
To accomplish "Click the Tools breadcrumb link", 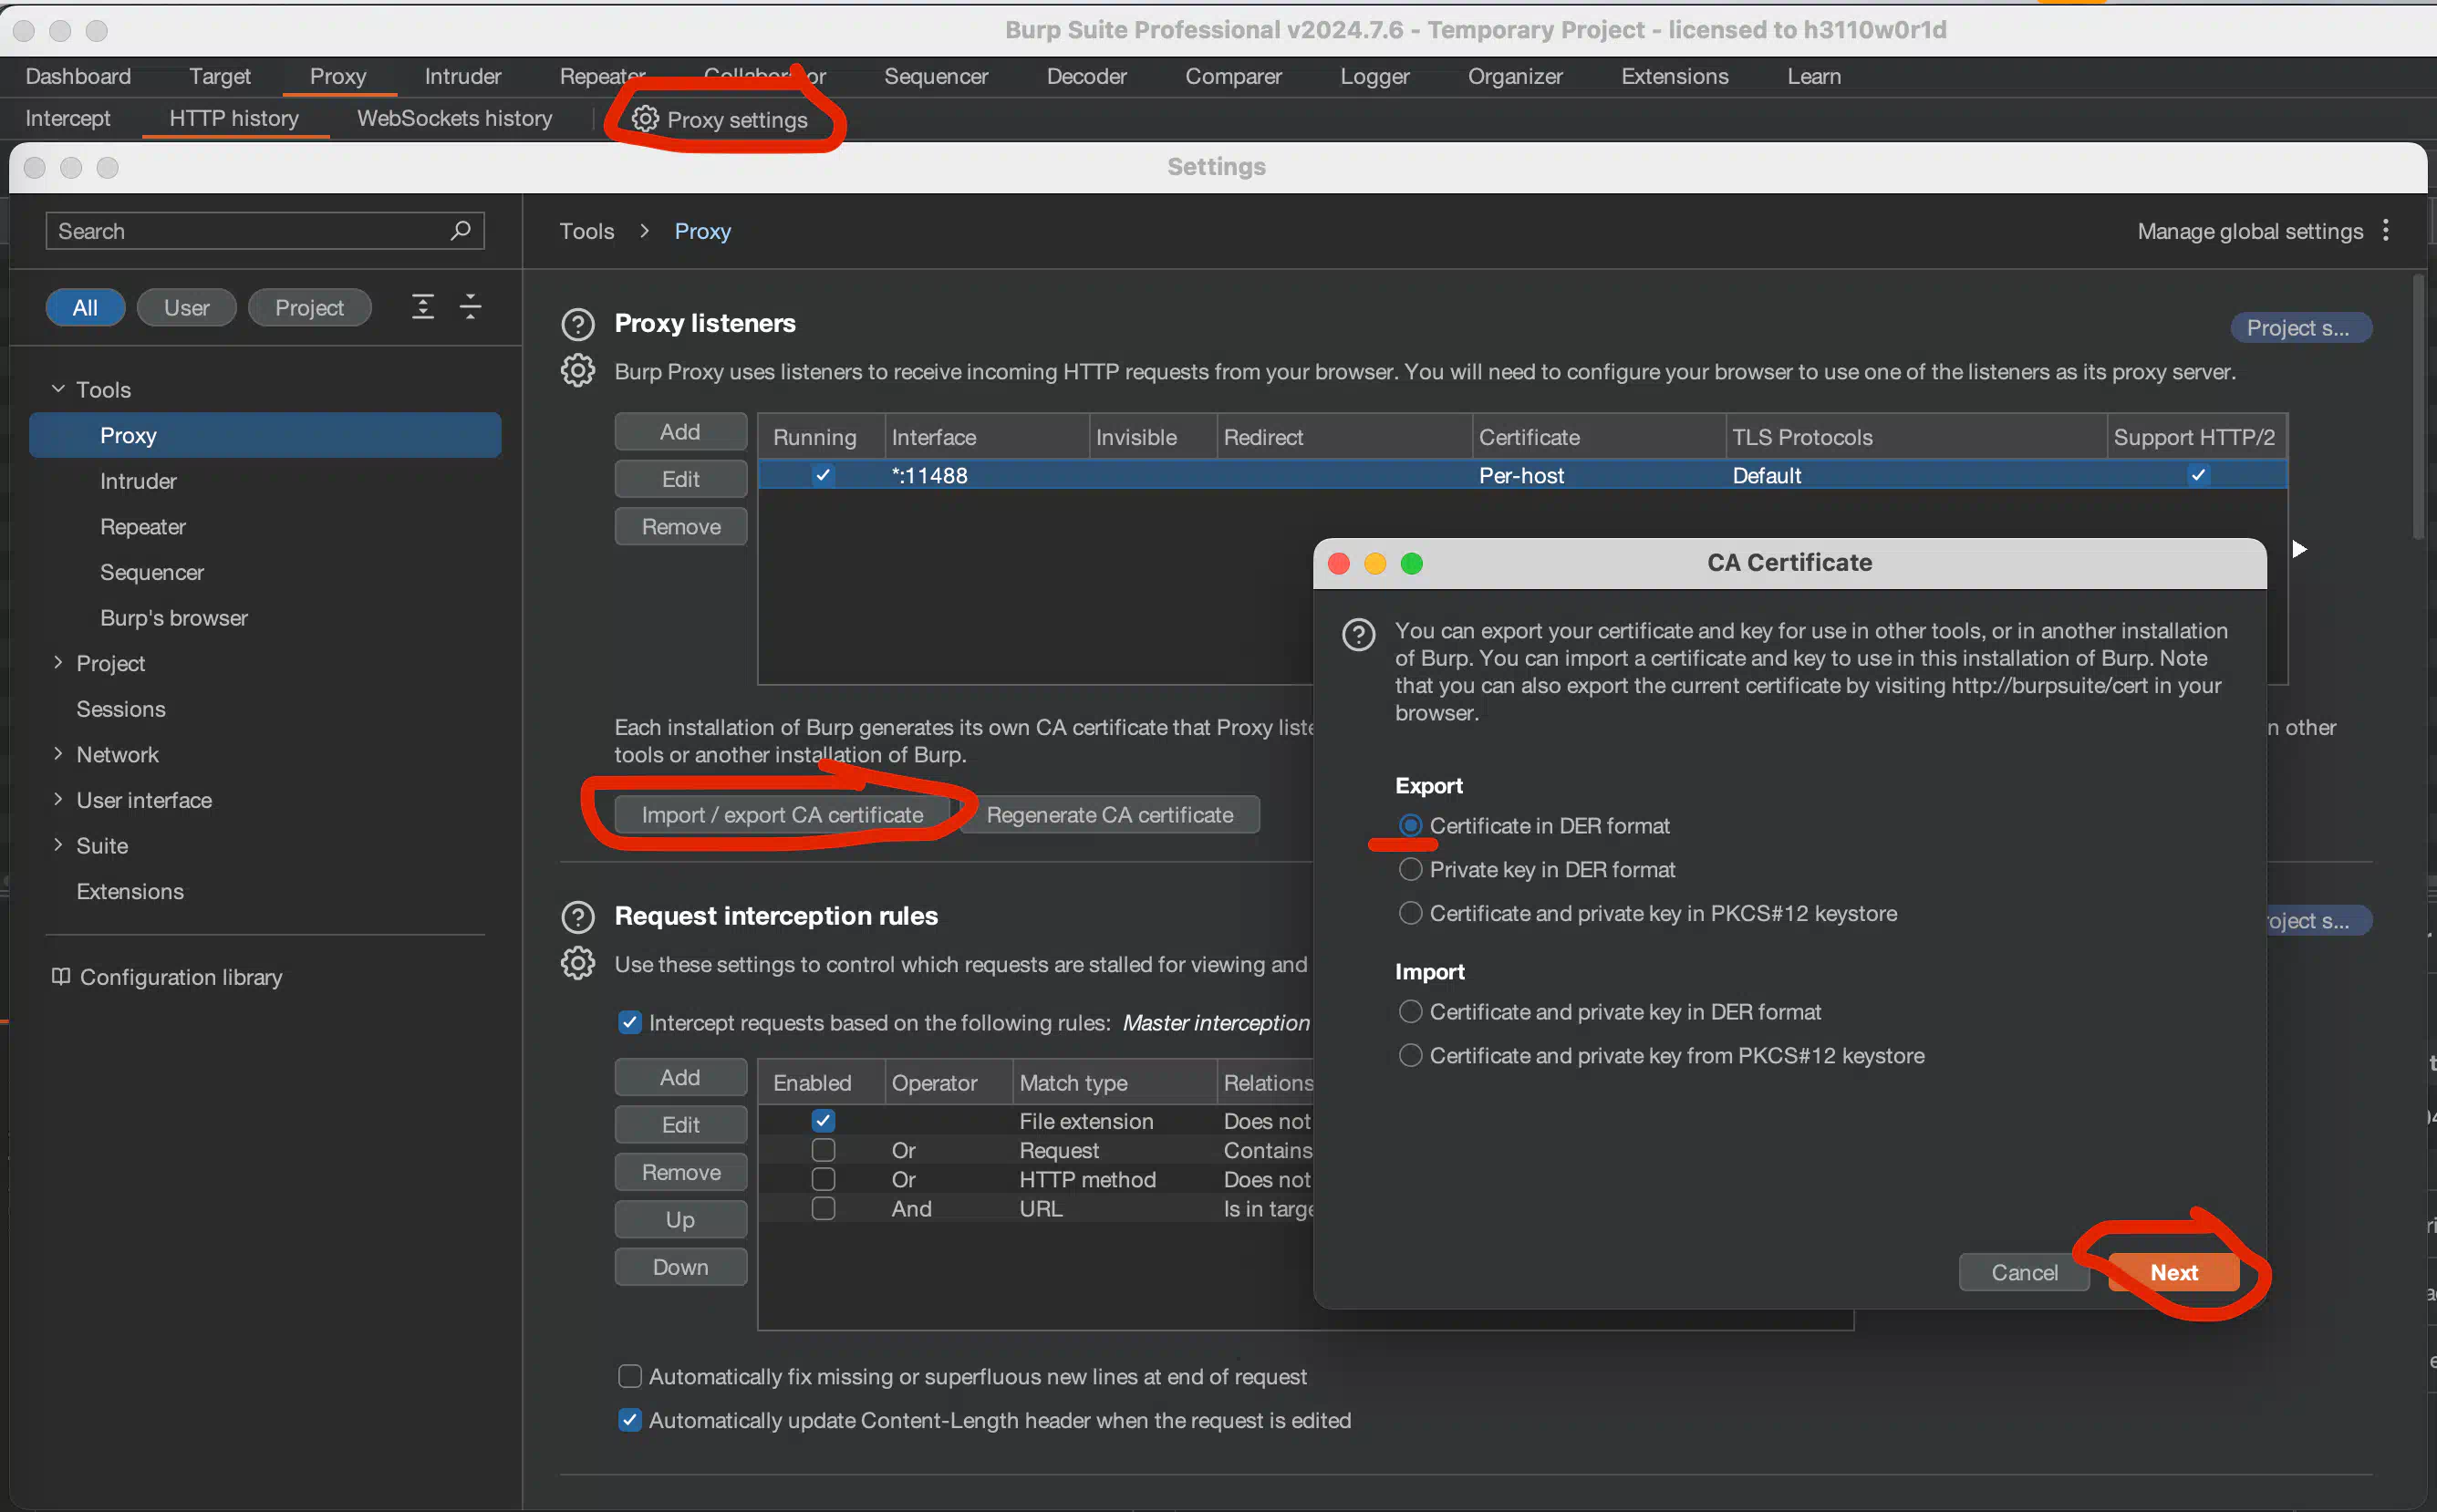I will (x=587, y=231).
